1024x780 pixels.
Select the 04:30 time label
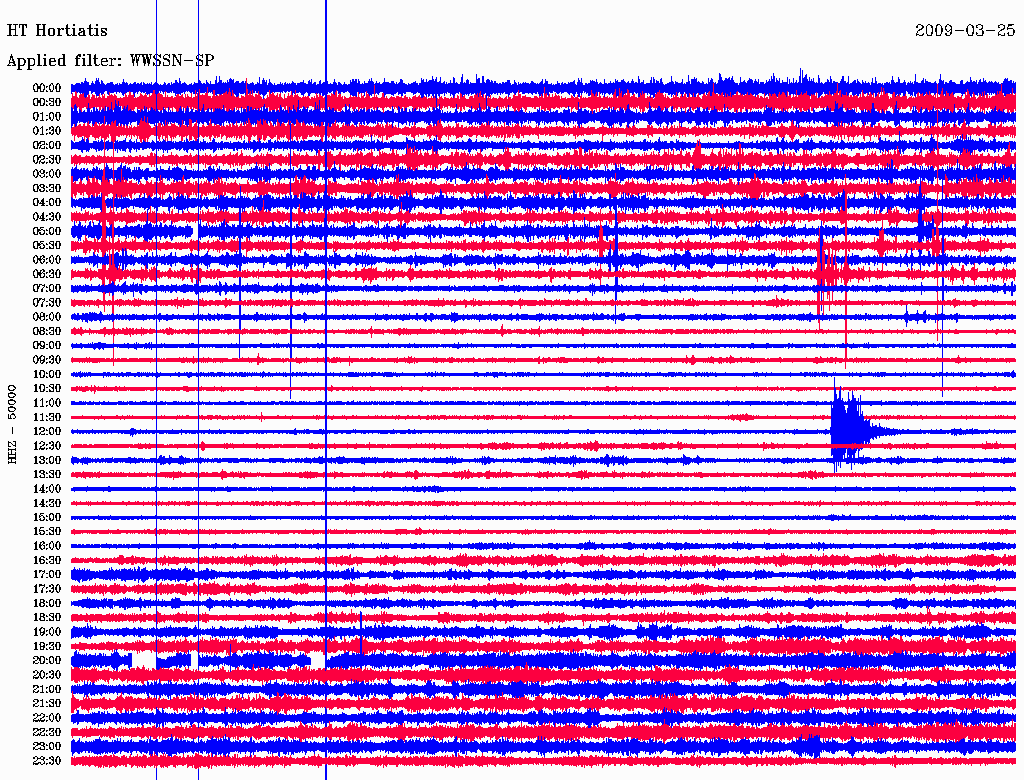(47, 217)
